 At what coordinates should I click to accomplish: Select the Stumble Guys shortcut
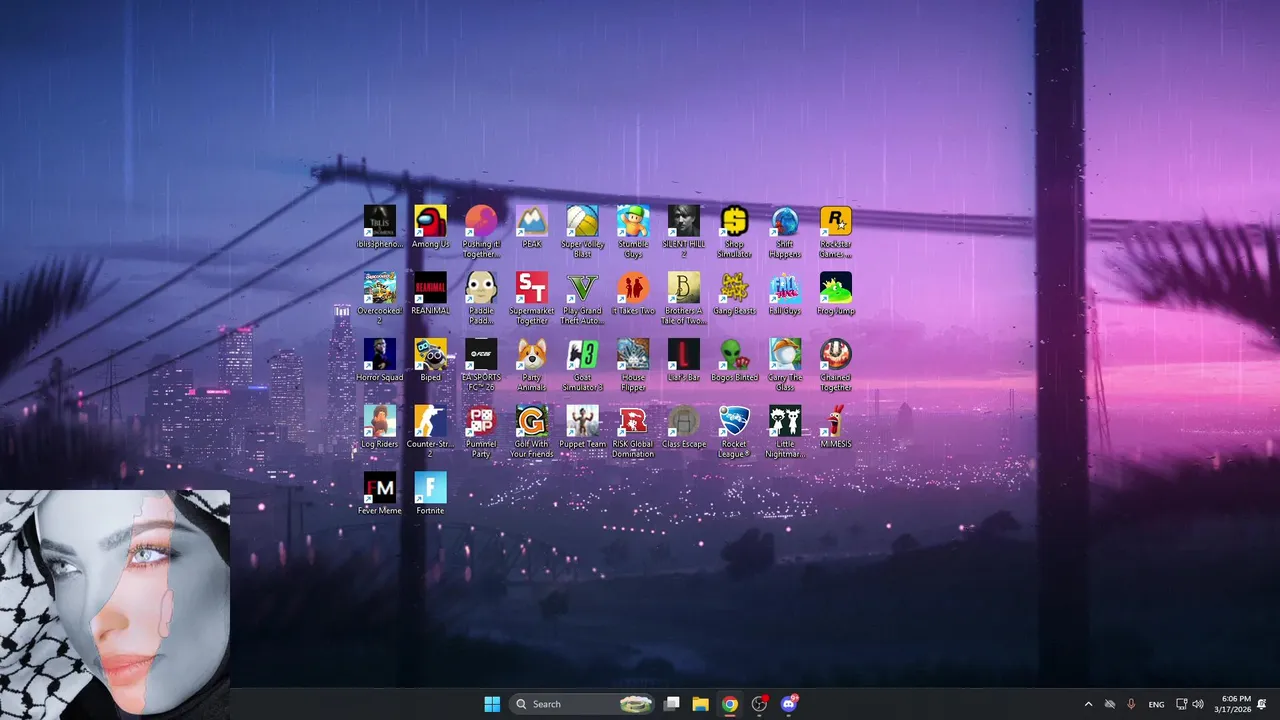(x=633, y=232)
